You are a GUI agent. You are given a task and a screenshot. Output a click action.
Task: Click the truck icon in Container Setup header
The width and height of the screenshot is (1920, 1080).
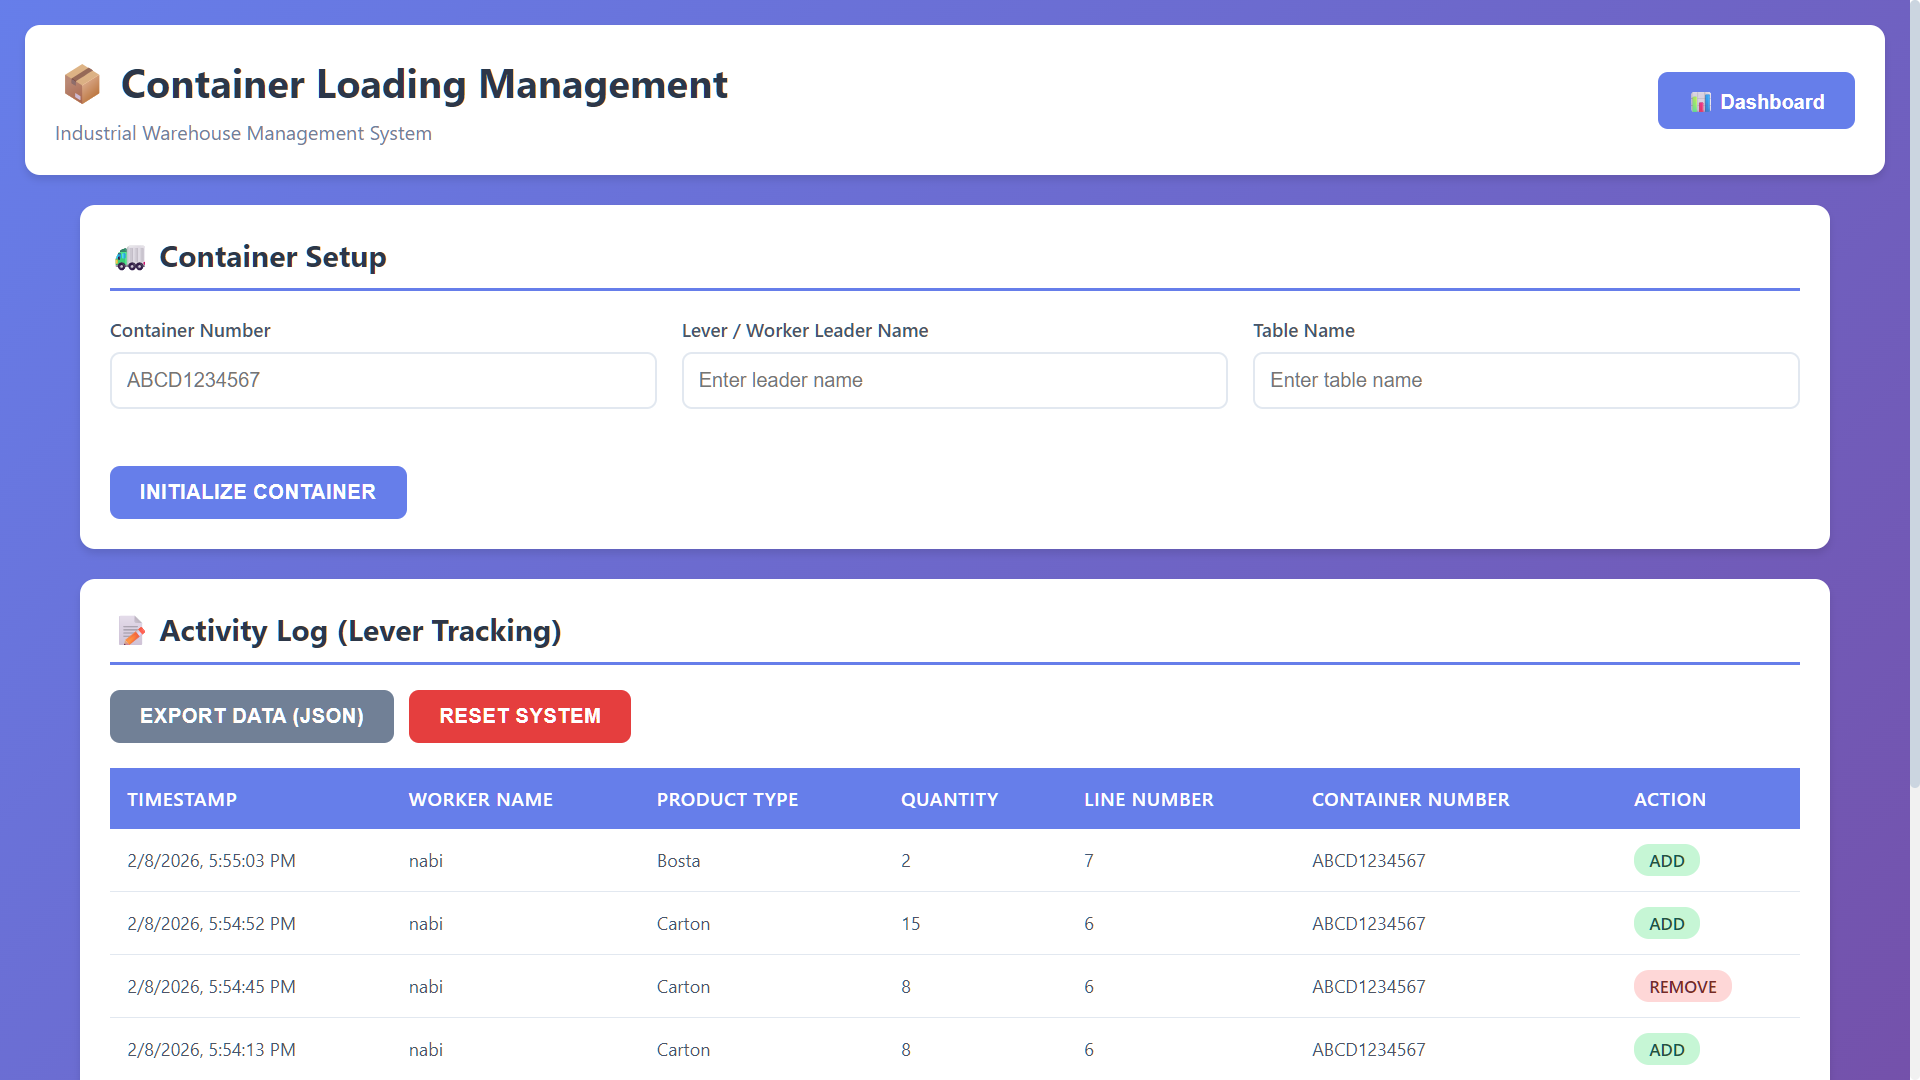click(131, 257)
